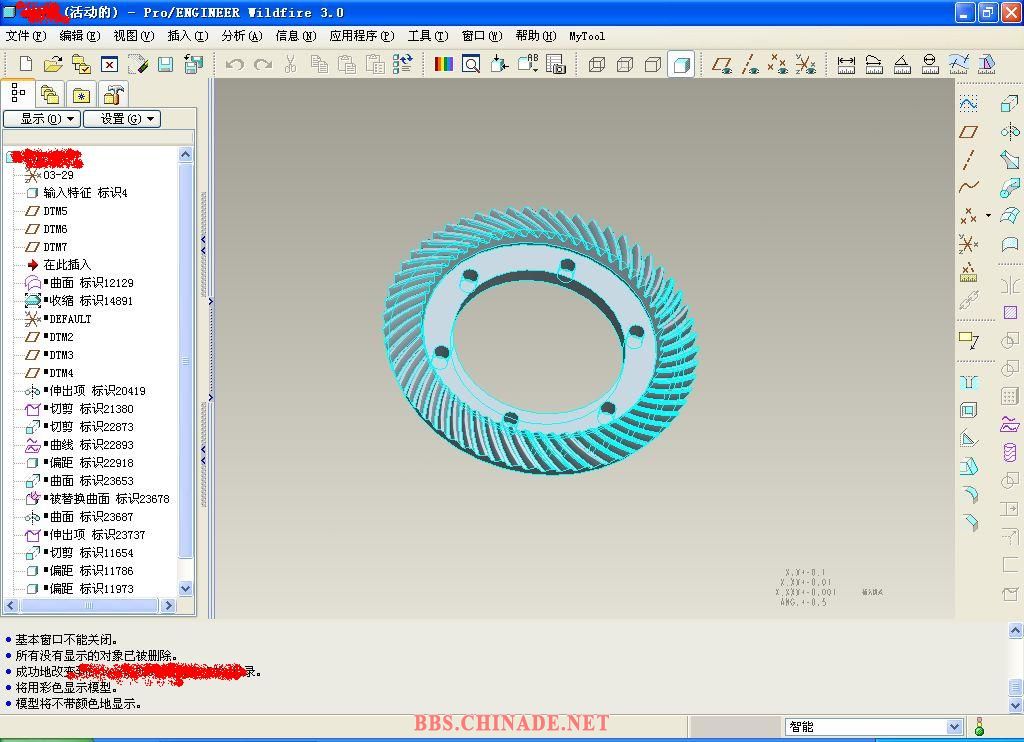Open an existing file via folder icon
The height and width of the screenshot is (742, 1024).
tap(53, 64)
